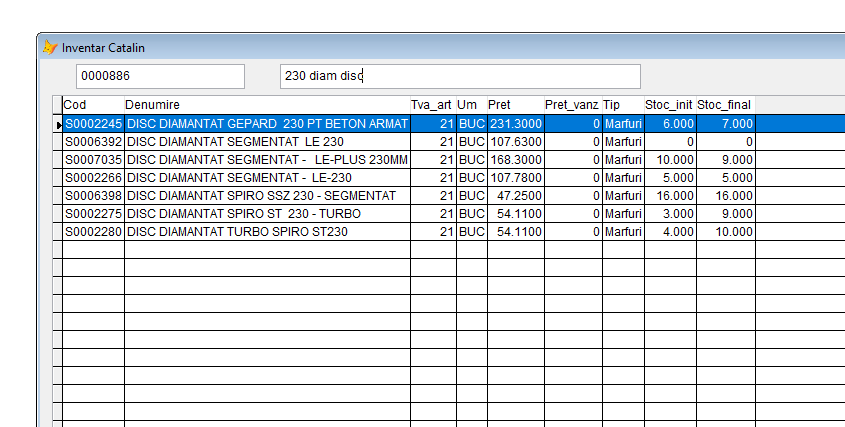This screenshot has height=427, width=845.
Task: Click Stoc_init value 3.000 in row S0002275
Action: [670, 214]
